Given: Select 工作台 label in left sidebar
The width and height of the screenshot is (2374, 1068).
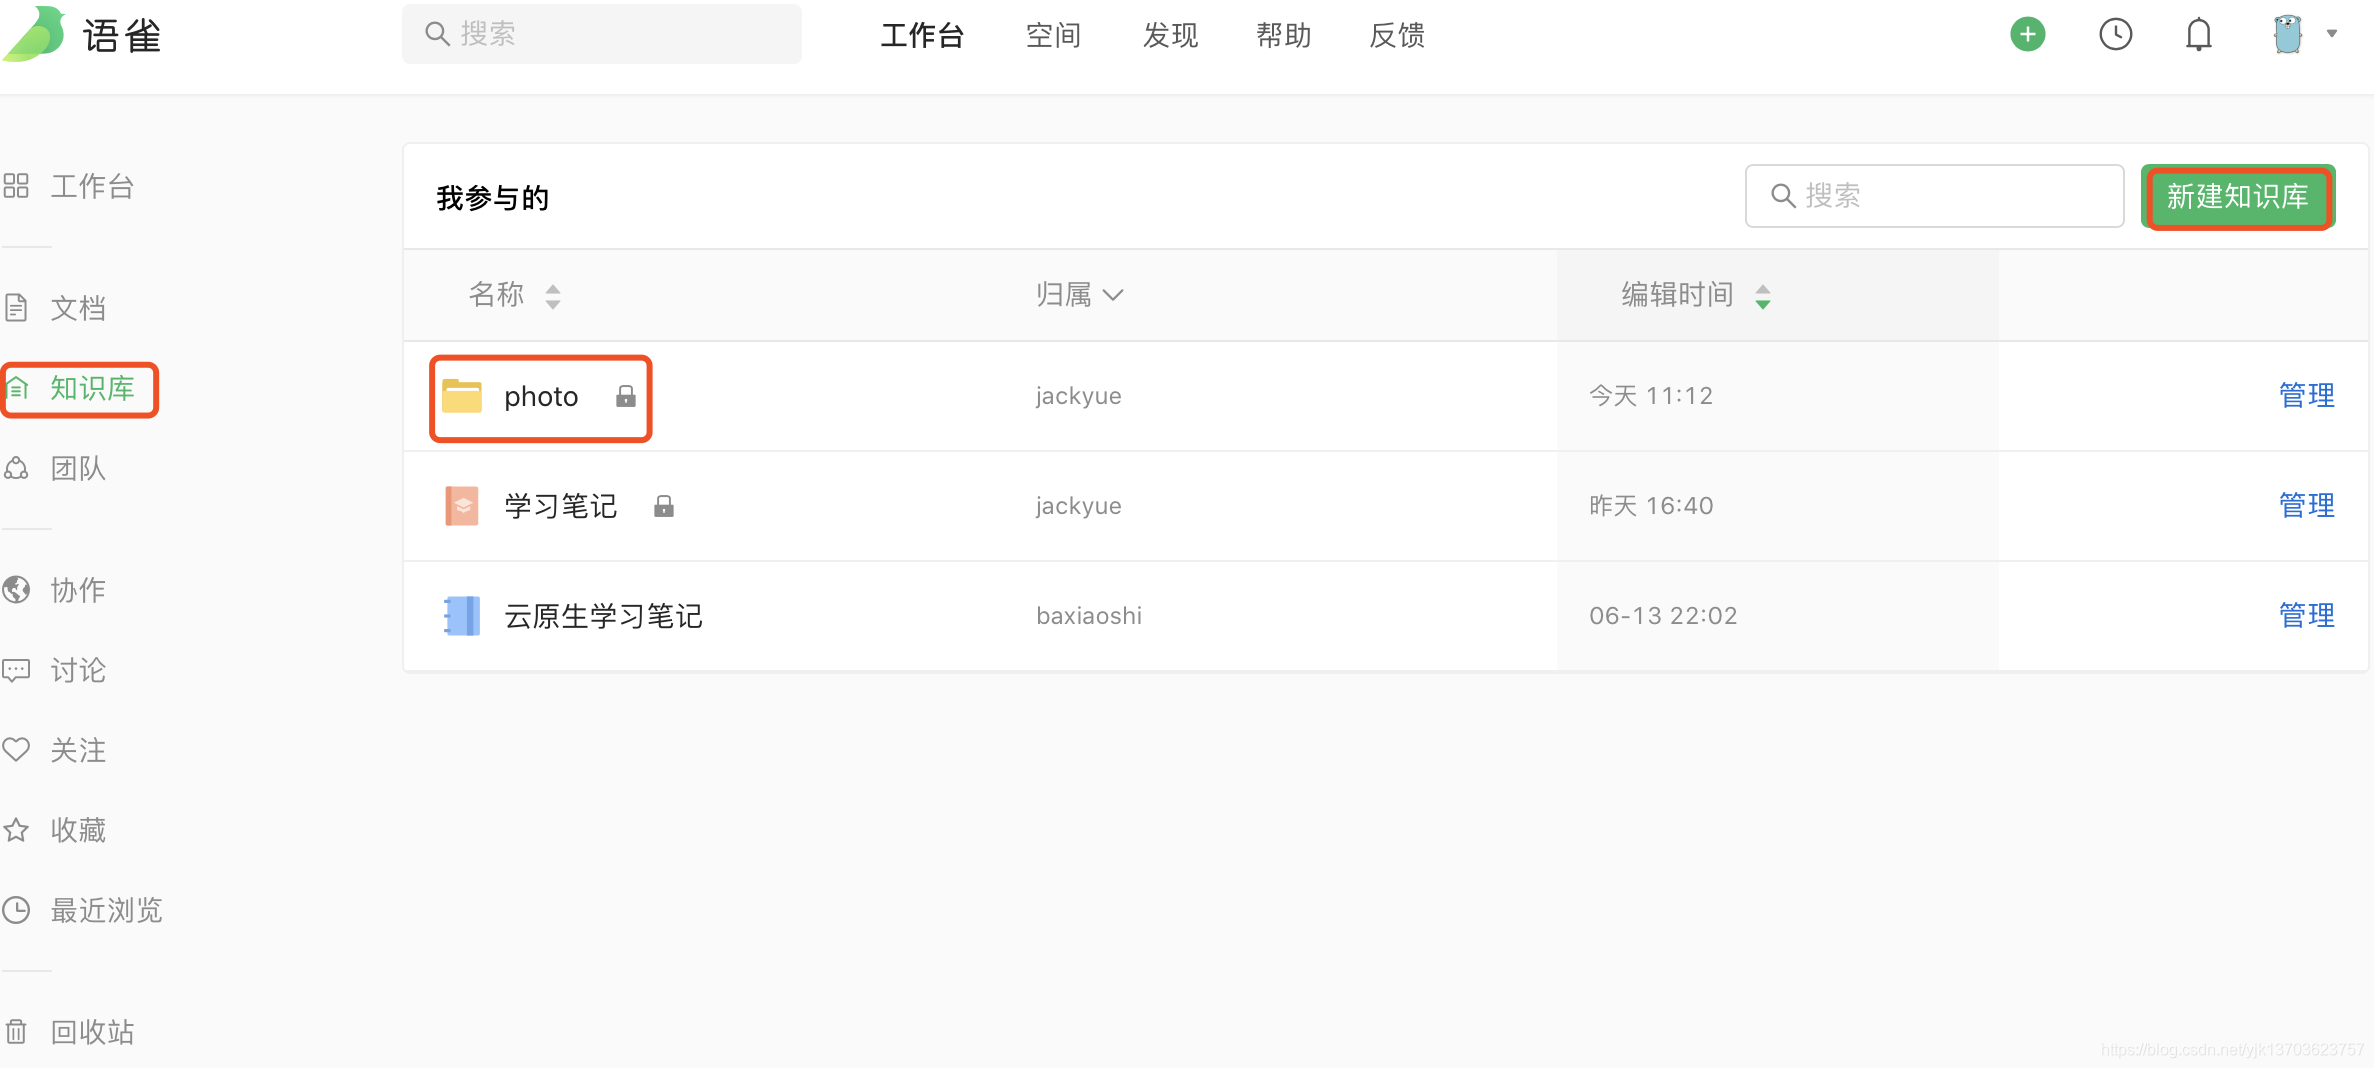Looking at the screenshot, I should [92, 186].
